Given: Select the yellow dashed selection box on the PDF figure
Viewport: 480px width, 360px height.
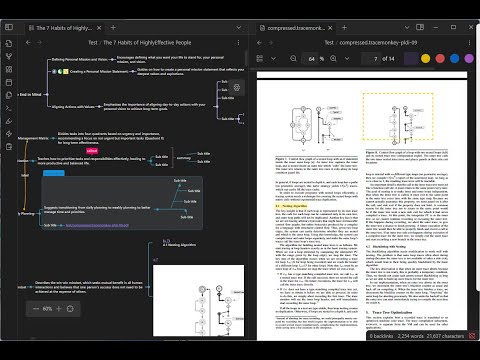Looking at the screenshot, I should [x=398, y=116].
